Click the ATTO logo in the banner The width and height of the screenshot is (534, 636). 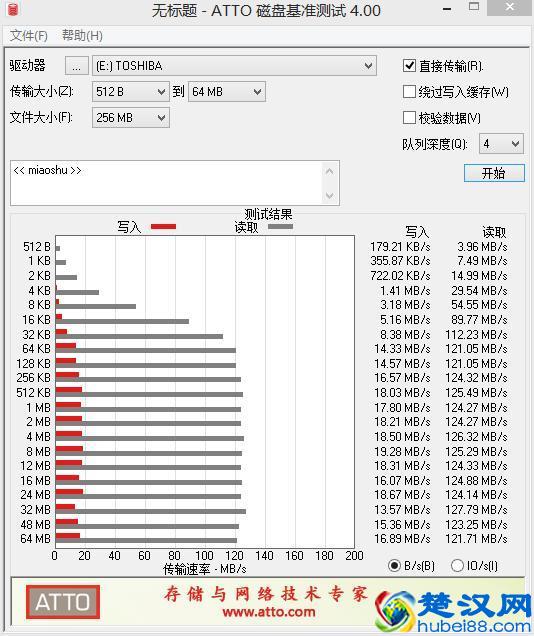pos(63,602)
